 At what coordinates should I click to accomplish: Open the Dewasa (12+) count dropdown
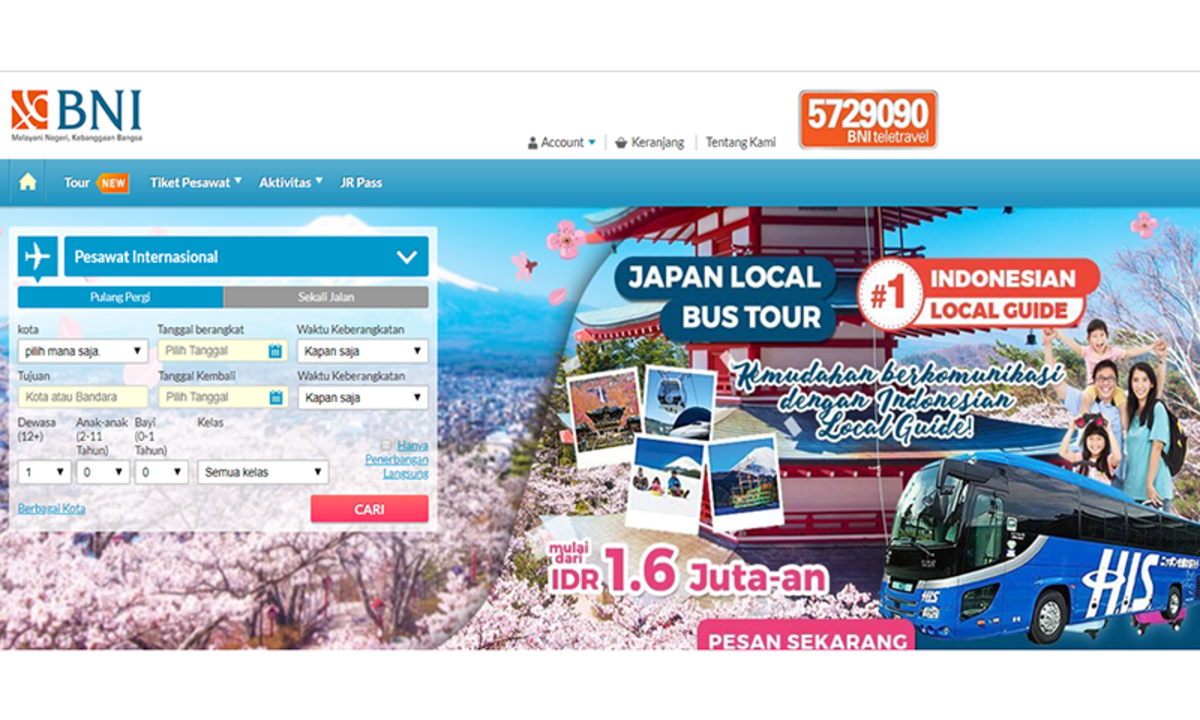(44, 472)
